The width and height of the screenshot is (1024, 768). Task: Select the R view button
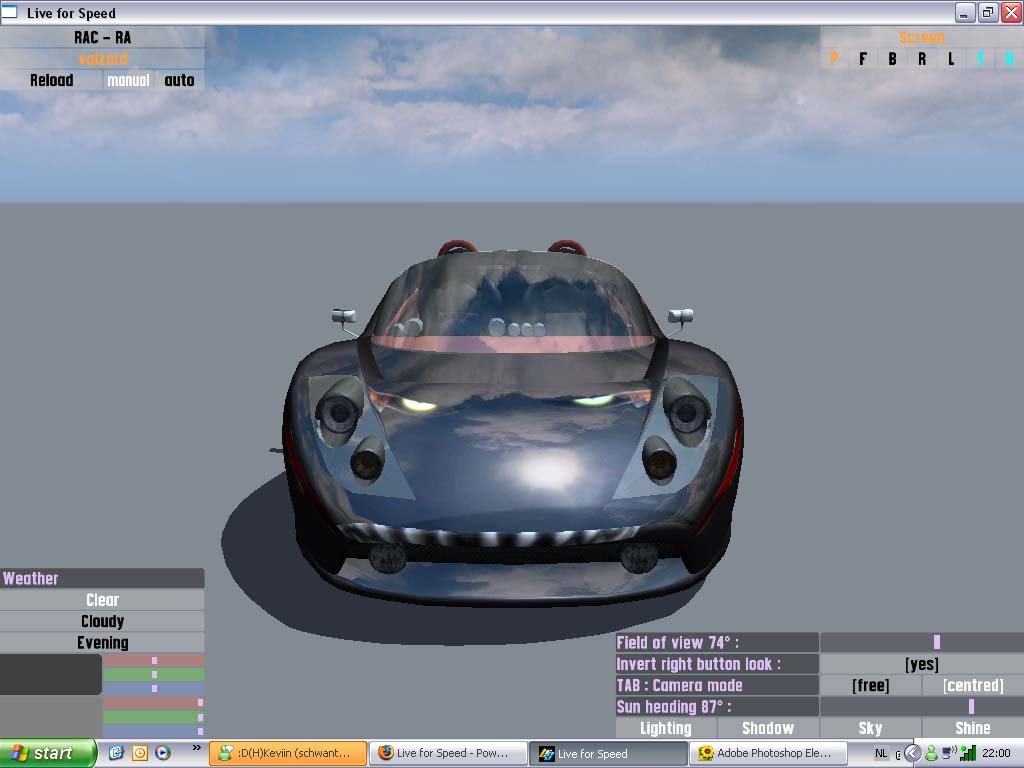(921, 59)
